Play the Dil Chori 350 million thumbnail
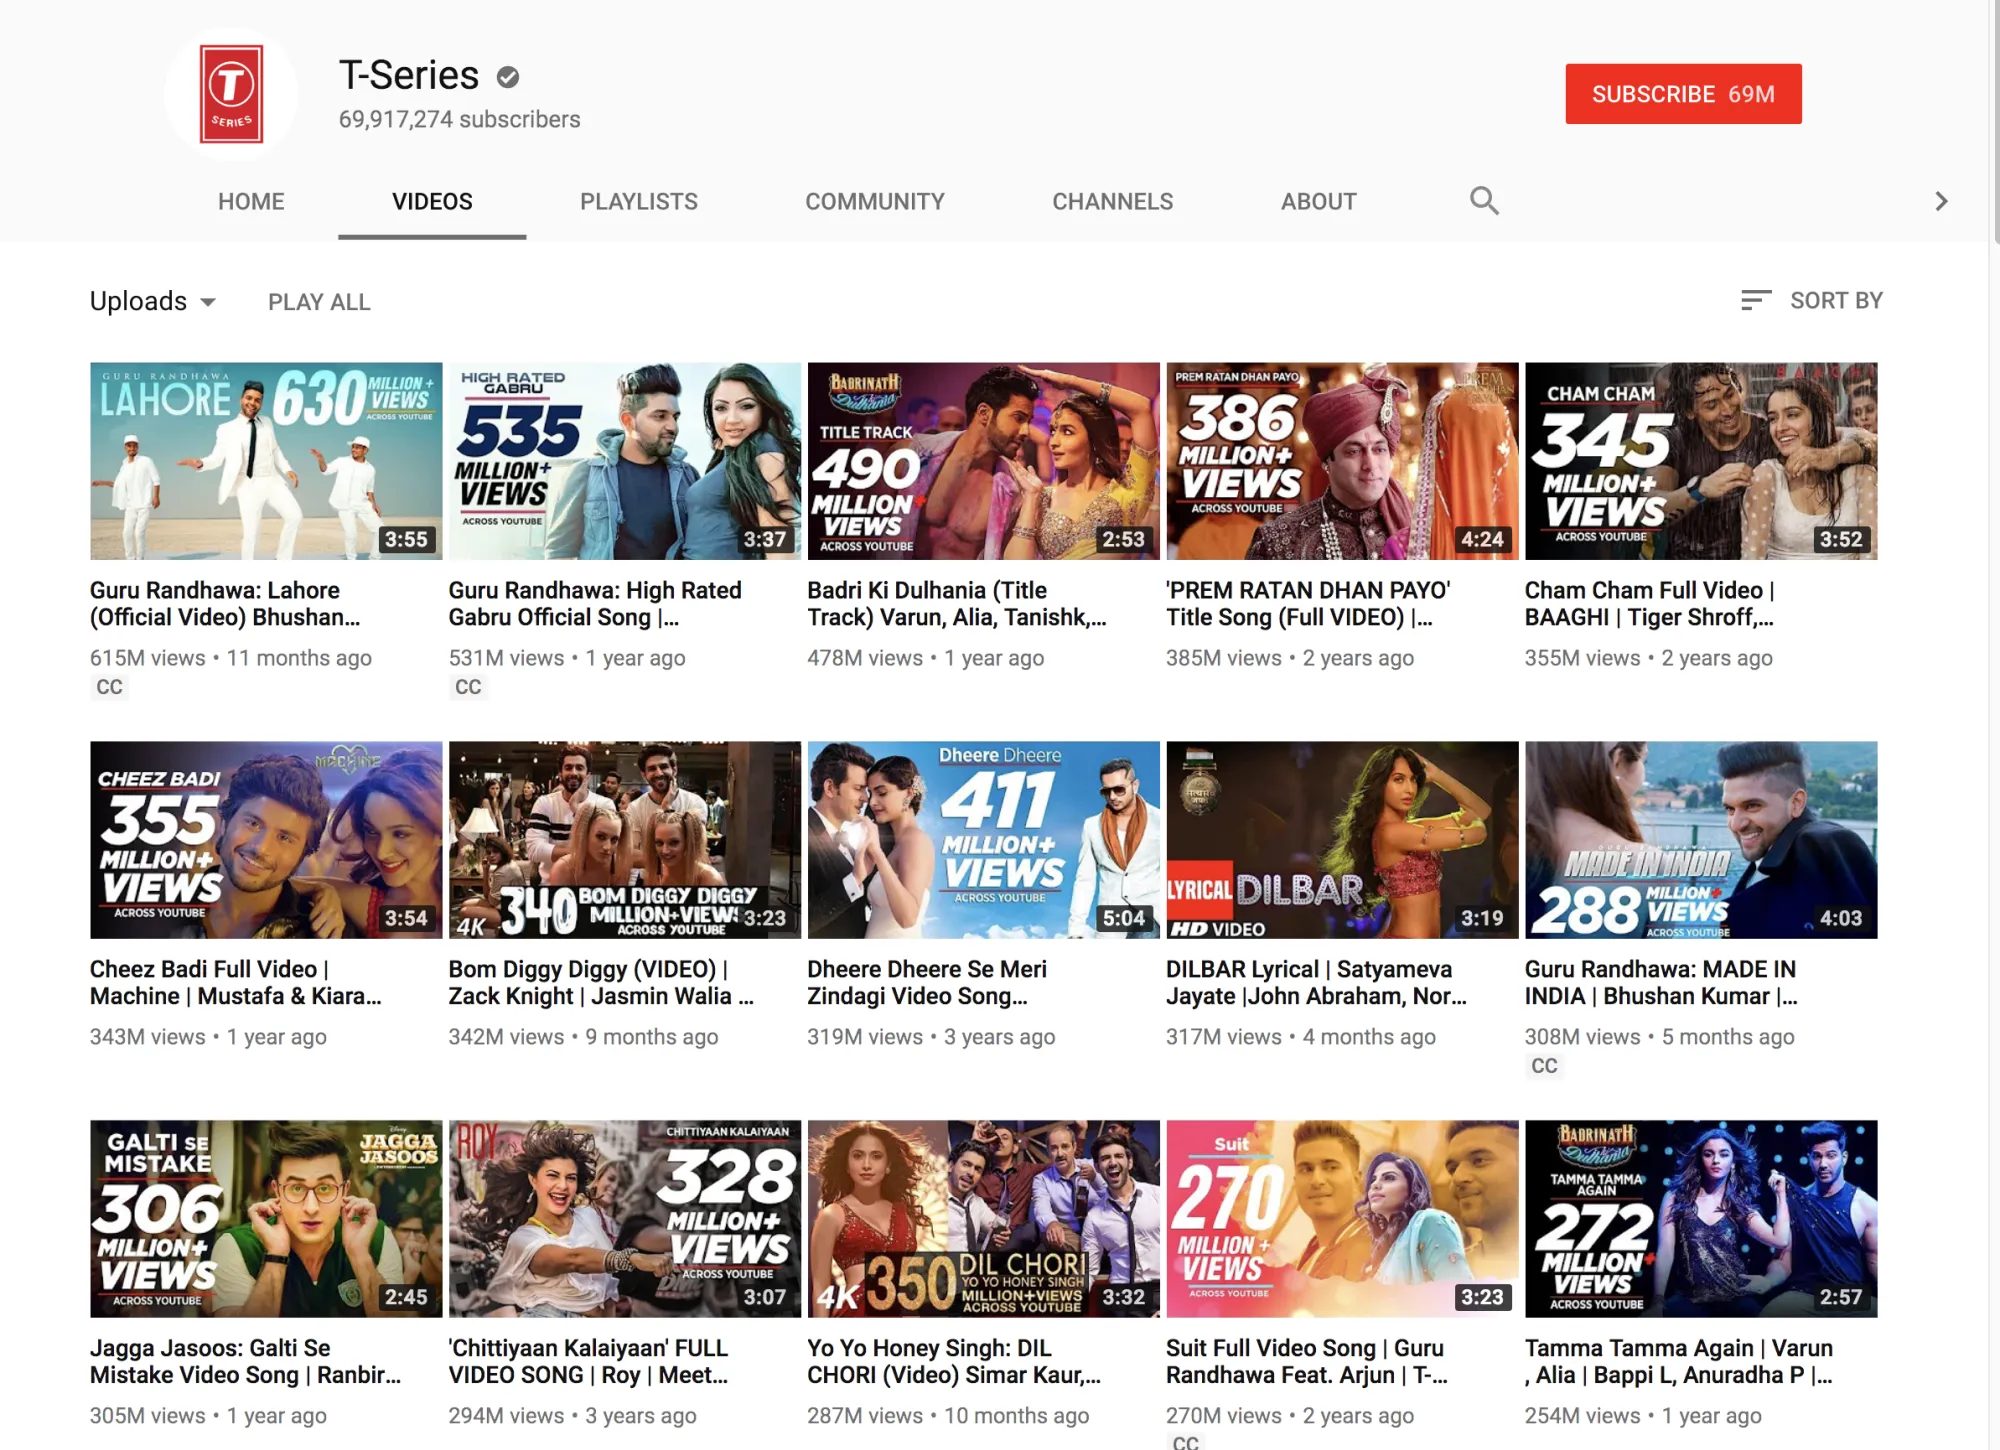 tap(984, 1219)
